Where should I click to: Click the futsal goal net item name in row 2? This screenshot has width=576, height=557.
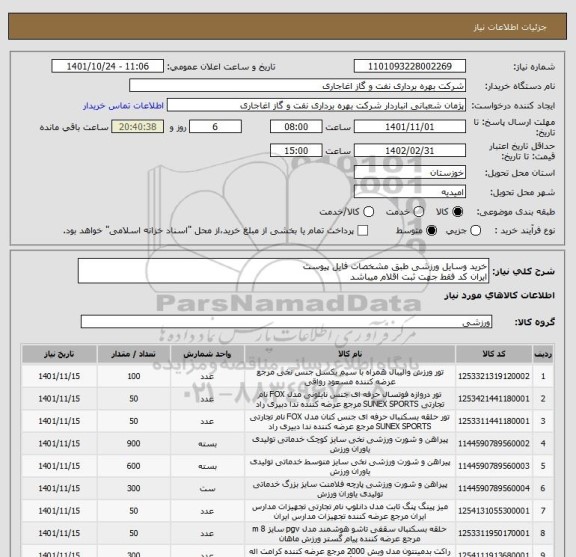(350, 399)
